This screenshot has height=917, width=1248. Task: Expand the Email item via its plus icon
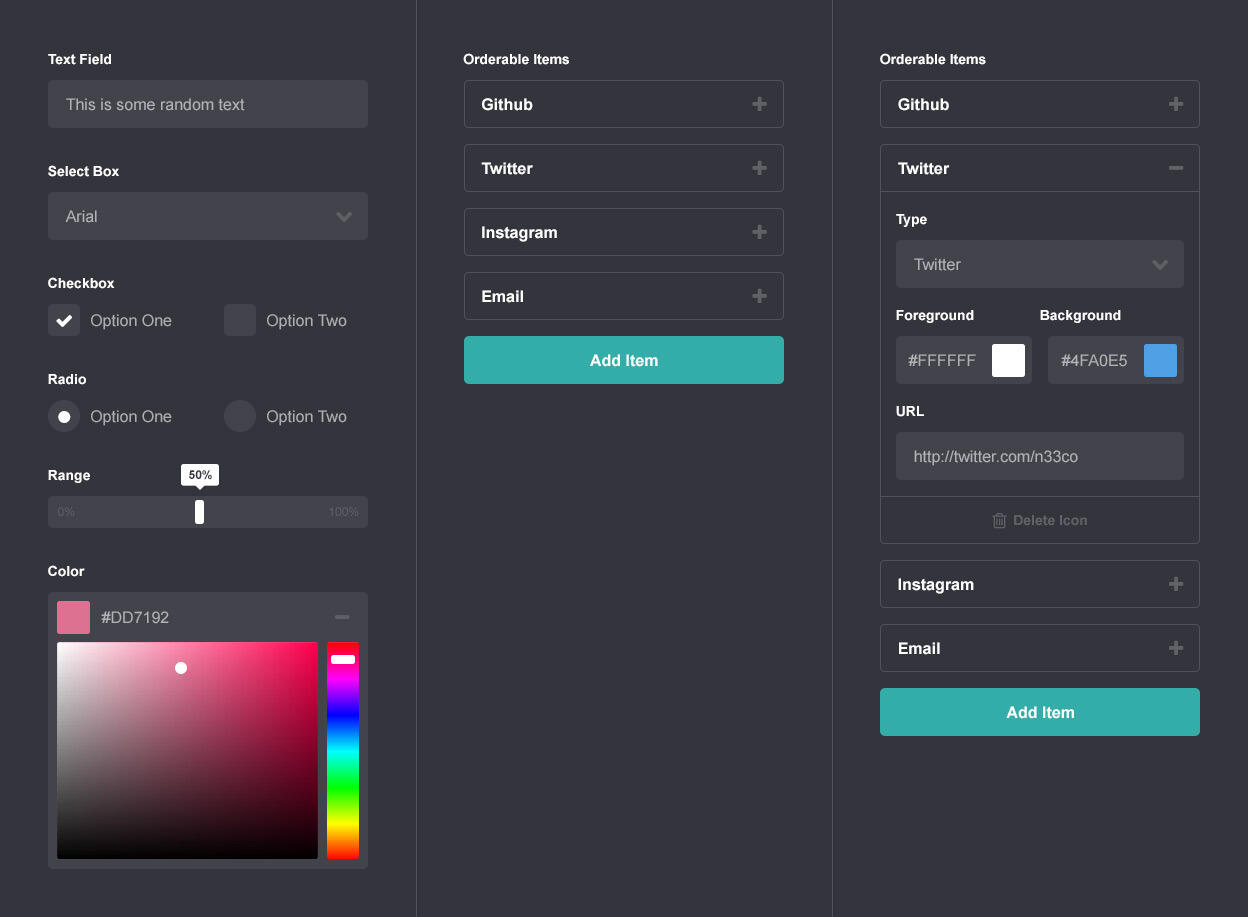[x=759, y=296]
